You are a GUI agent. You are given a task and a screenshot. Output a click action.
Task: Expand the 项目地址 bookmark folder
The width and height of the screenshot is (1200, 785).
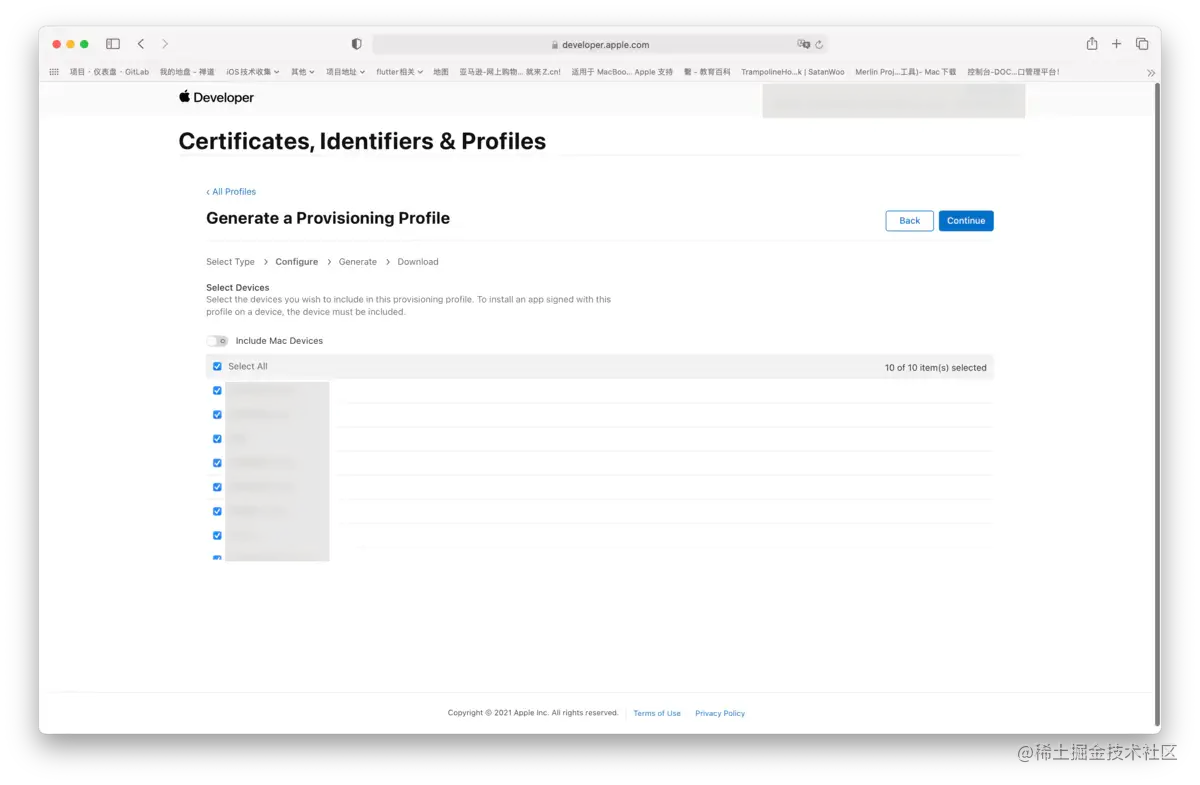(x=345, y=72)
